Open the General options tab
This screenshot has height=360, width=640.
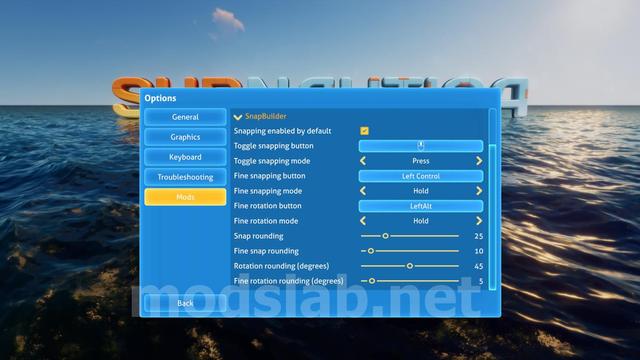coord(185,117)
